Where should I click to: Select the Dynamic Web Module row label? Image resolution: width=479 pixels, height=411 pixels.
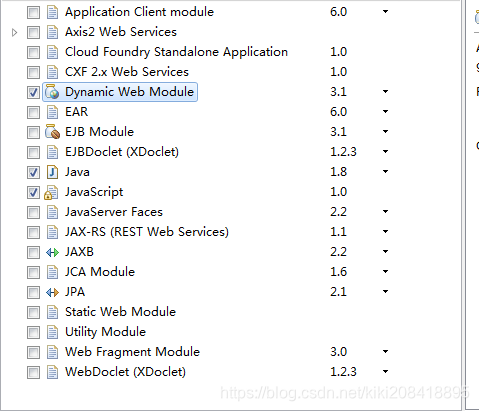point(129,92)
